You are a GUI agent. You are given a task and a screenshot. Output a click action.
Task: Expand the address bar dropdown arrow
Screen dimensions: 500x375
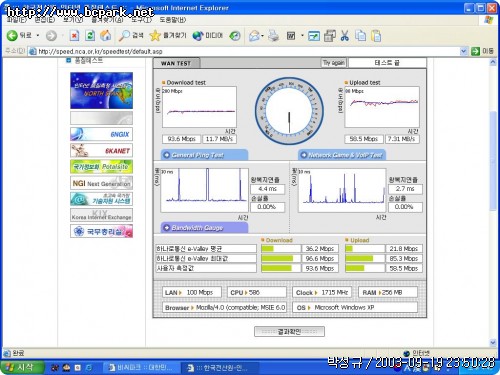pyautogui.click(x=463, y=51)
